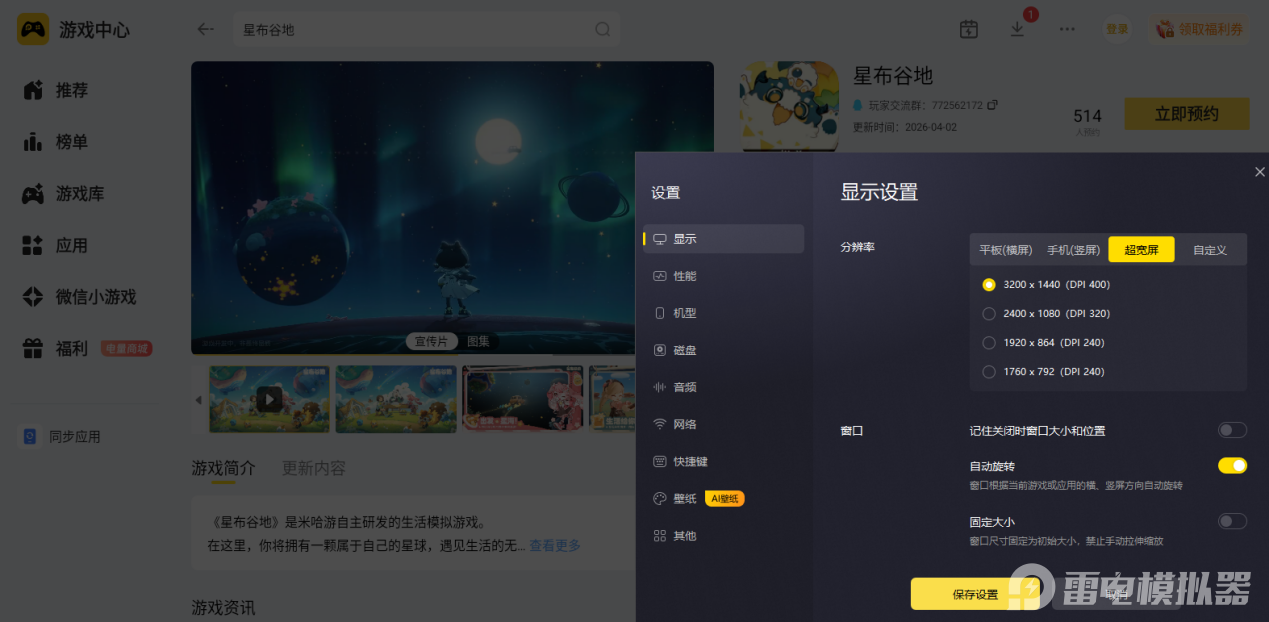Screen dimensions: 1269x622
Task: Play the first video thumbnail
Action: tap(268, 399)
